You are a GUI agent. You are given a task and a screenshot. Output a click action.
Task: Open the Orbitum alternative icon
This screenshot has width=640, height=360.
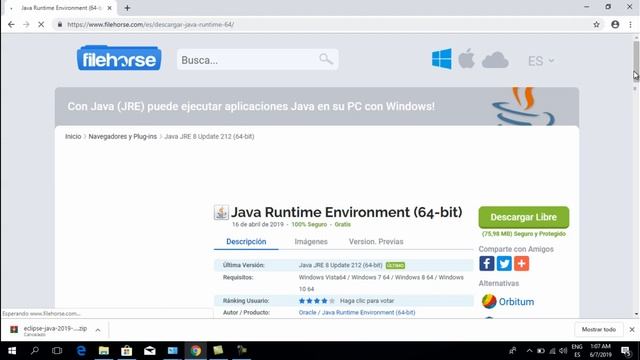[x=489, y=301]
